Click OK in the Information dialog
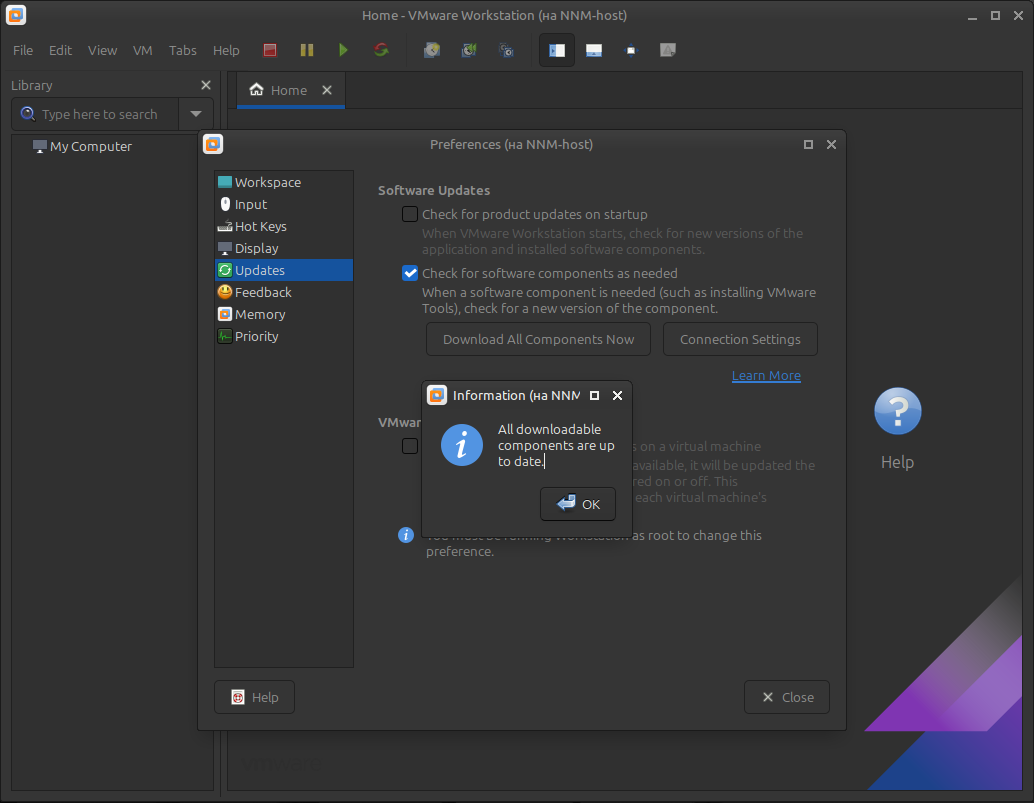Viewport: 1034px width, 803px height. coord(578,504)
